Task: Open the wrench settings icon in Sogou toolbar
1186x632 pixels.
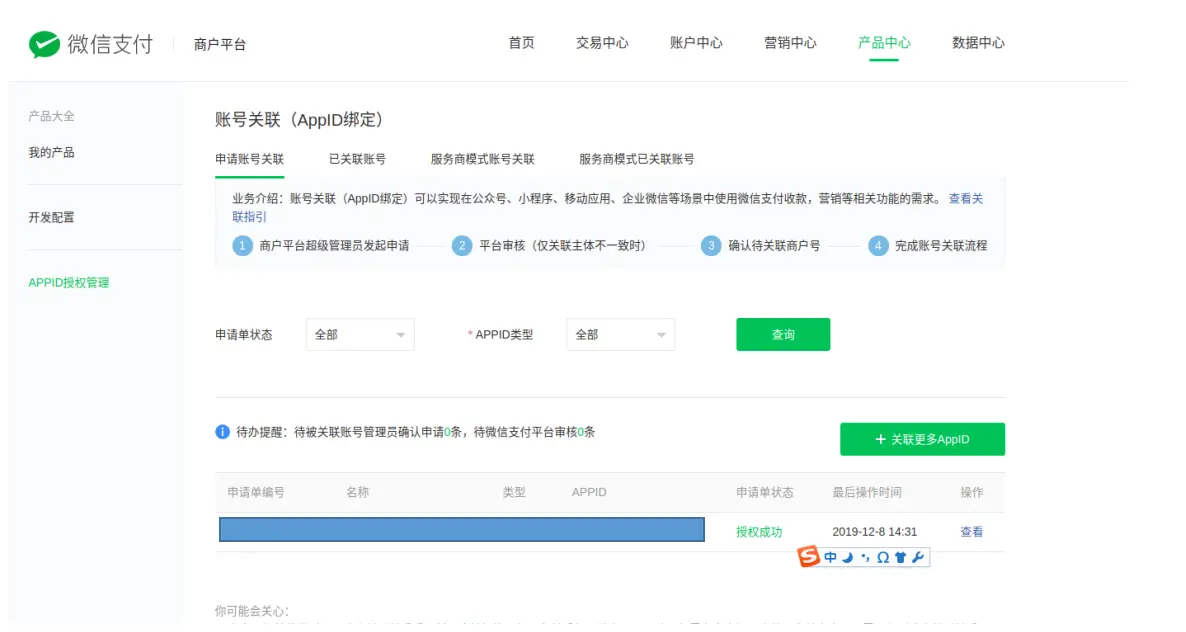Action: click(917, 558)
